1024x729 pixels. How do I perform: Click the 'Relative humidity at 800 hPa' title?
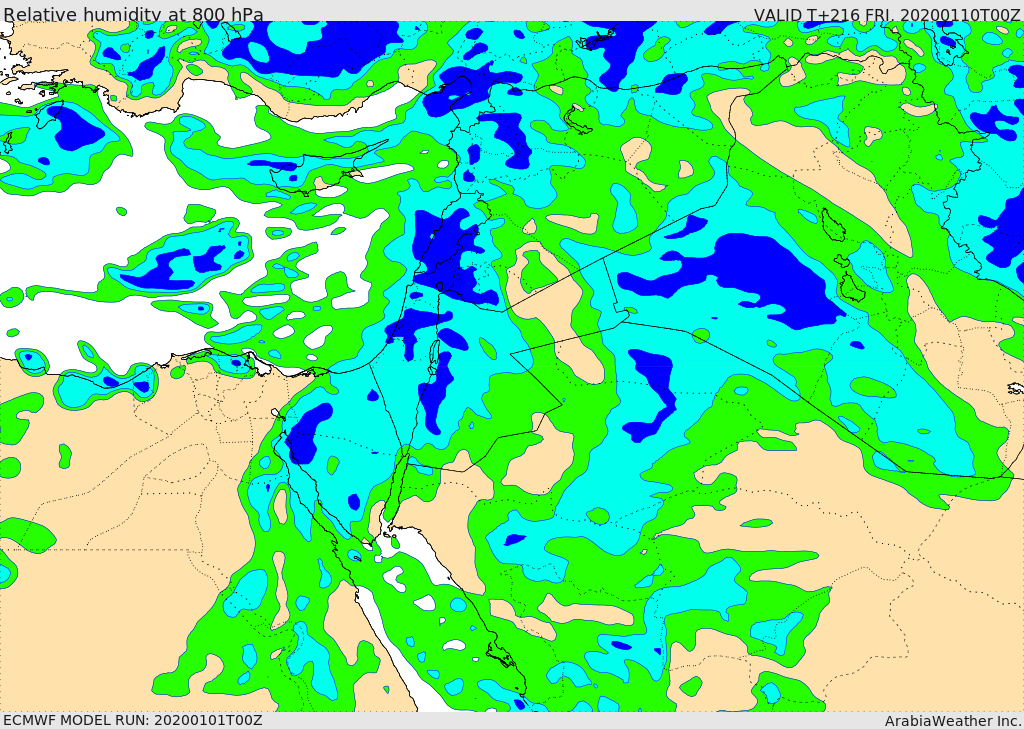tap(133, 13)
